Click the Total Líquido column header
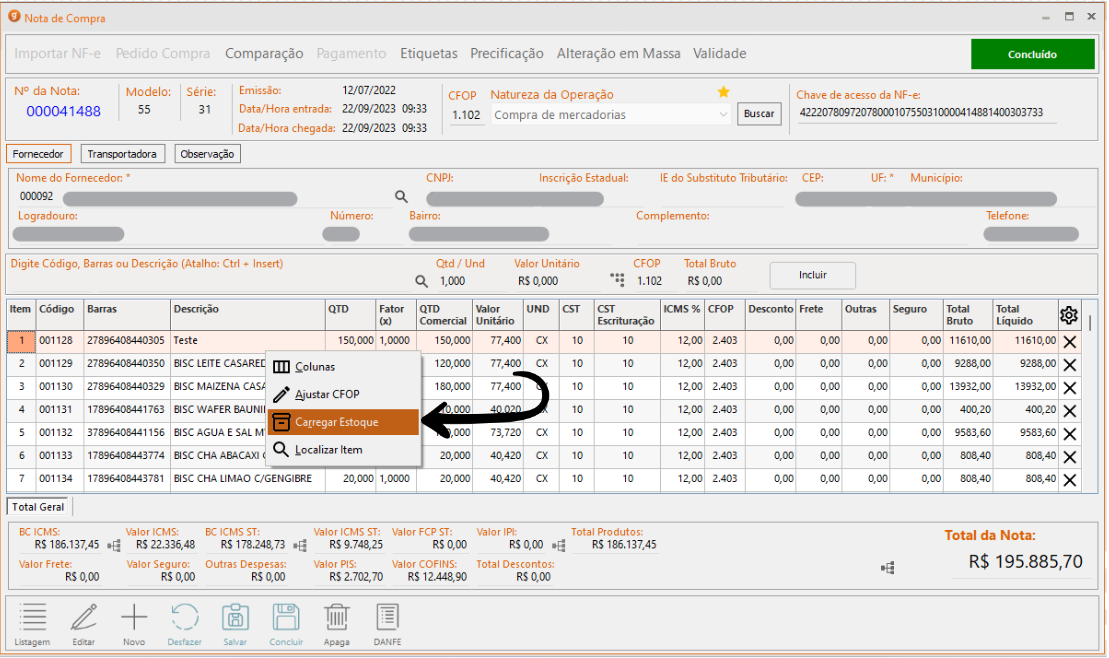Image resolution: width=1109 pixels, height=658 pixels. [1026, 315]
